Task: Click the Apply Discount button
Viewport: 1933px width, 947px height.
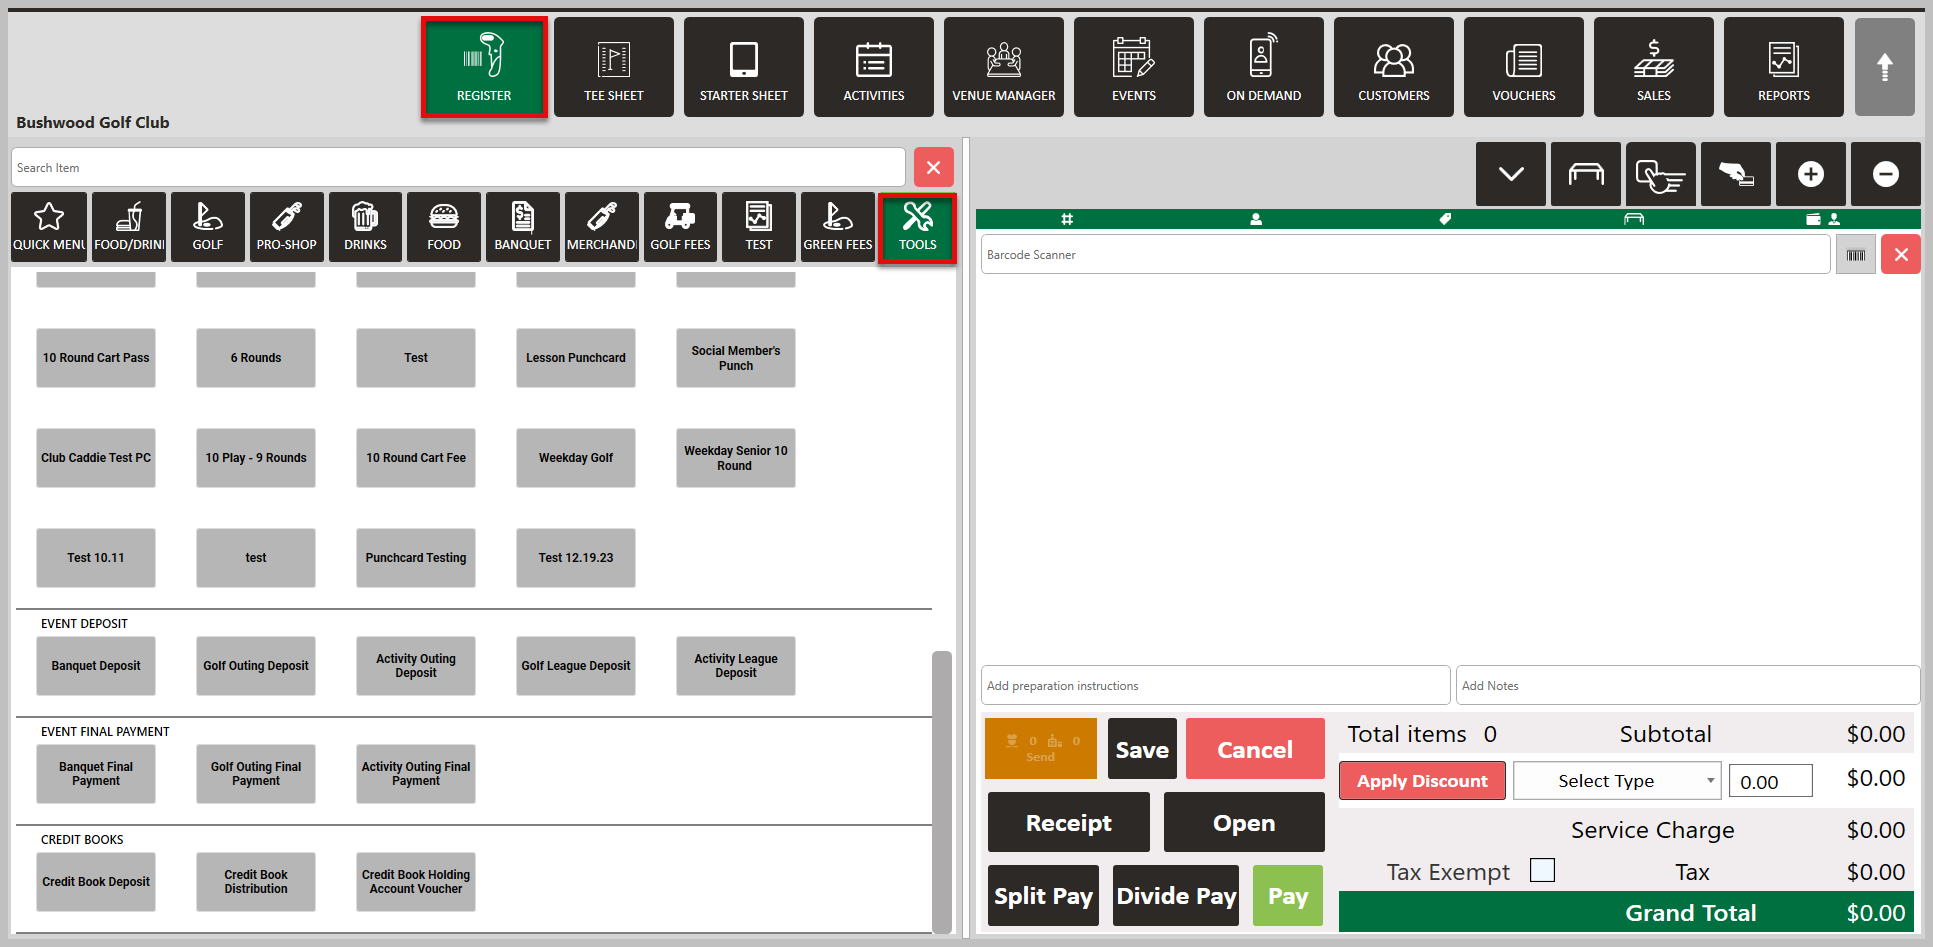Action: pyautogui.click(x=1422, y=781)
